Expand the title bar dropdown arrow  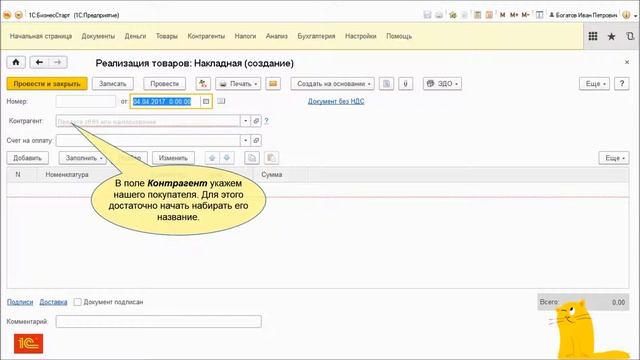[636, 16]
